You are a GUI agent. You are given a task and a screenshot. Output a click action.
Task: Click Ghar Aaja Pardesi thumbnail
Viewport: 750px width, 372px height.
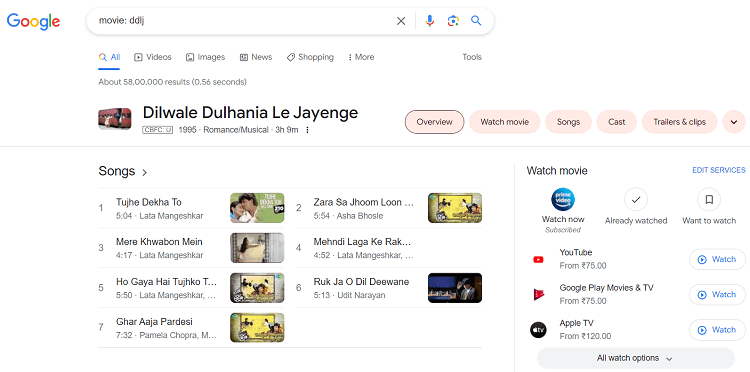click(x=257, y=328)
